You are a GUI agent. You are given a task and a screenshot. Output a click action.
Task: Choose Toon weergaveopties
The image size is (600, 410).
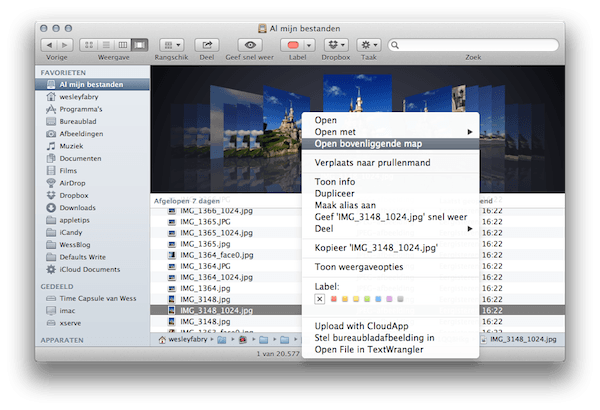[x=391, y=267]
